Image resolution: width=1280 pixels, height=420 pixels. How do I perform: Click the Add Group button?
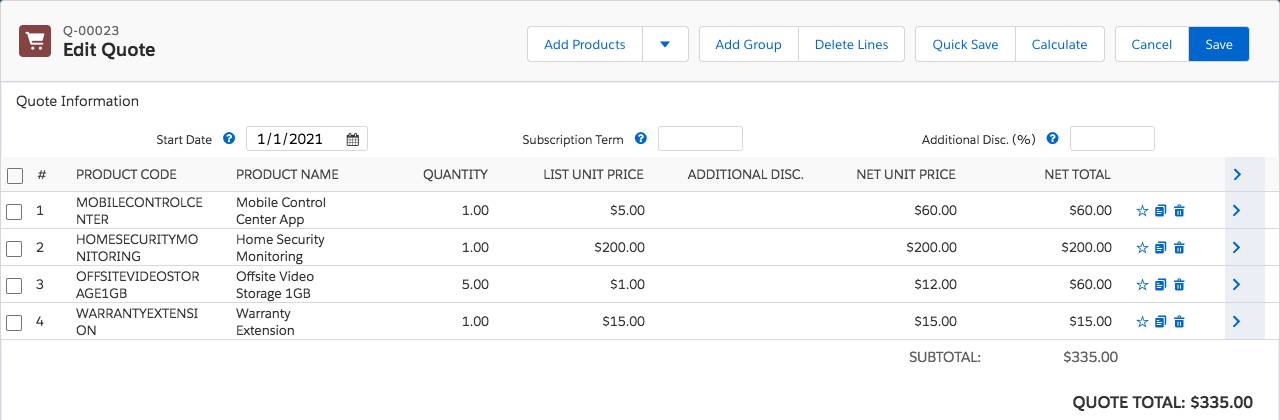(x=748, y=44)
